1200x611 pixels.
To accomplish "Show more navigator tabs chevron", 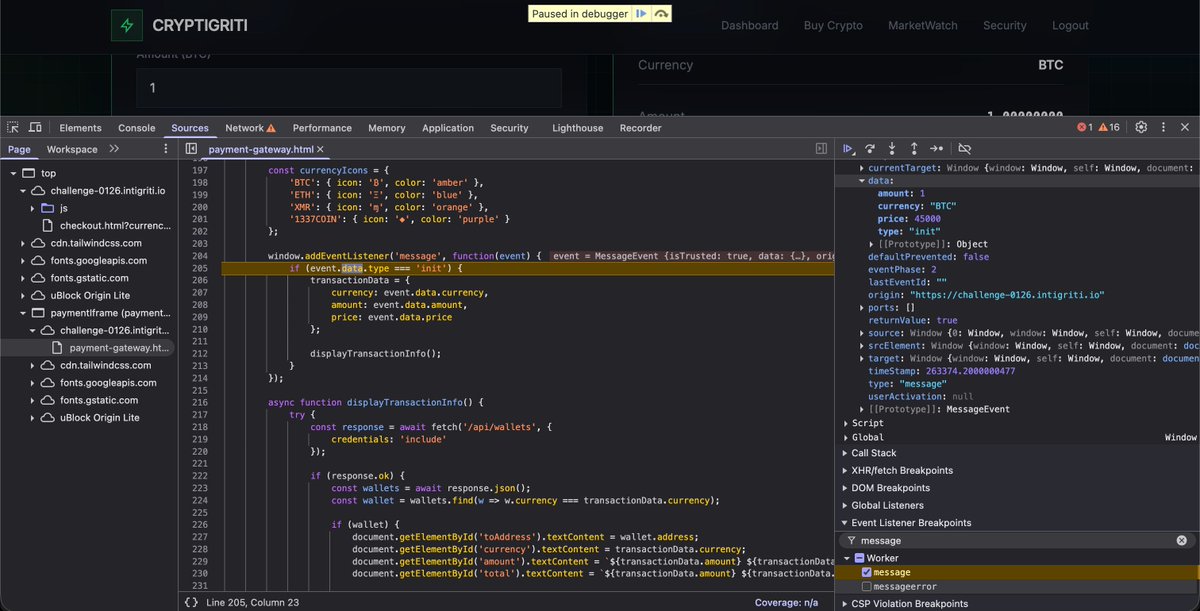I will tap(114, 149).
